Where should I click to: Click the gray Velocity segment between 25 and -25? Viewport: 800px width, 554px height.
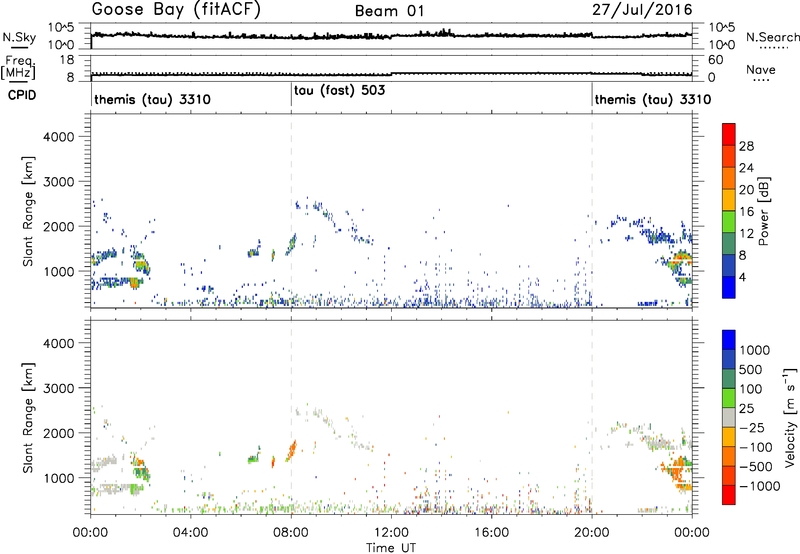(x=729, y=417)
